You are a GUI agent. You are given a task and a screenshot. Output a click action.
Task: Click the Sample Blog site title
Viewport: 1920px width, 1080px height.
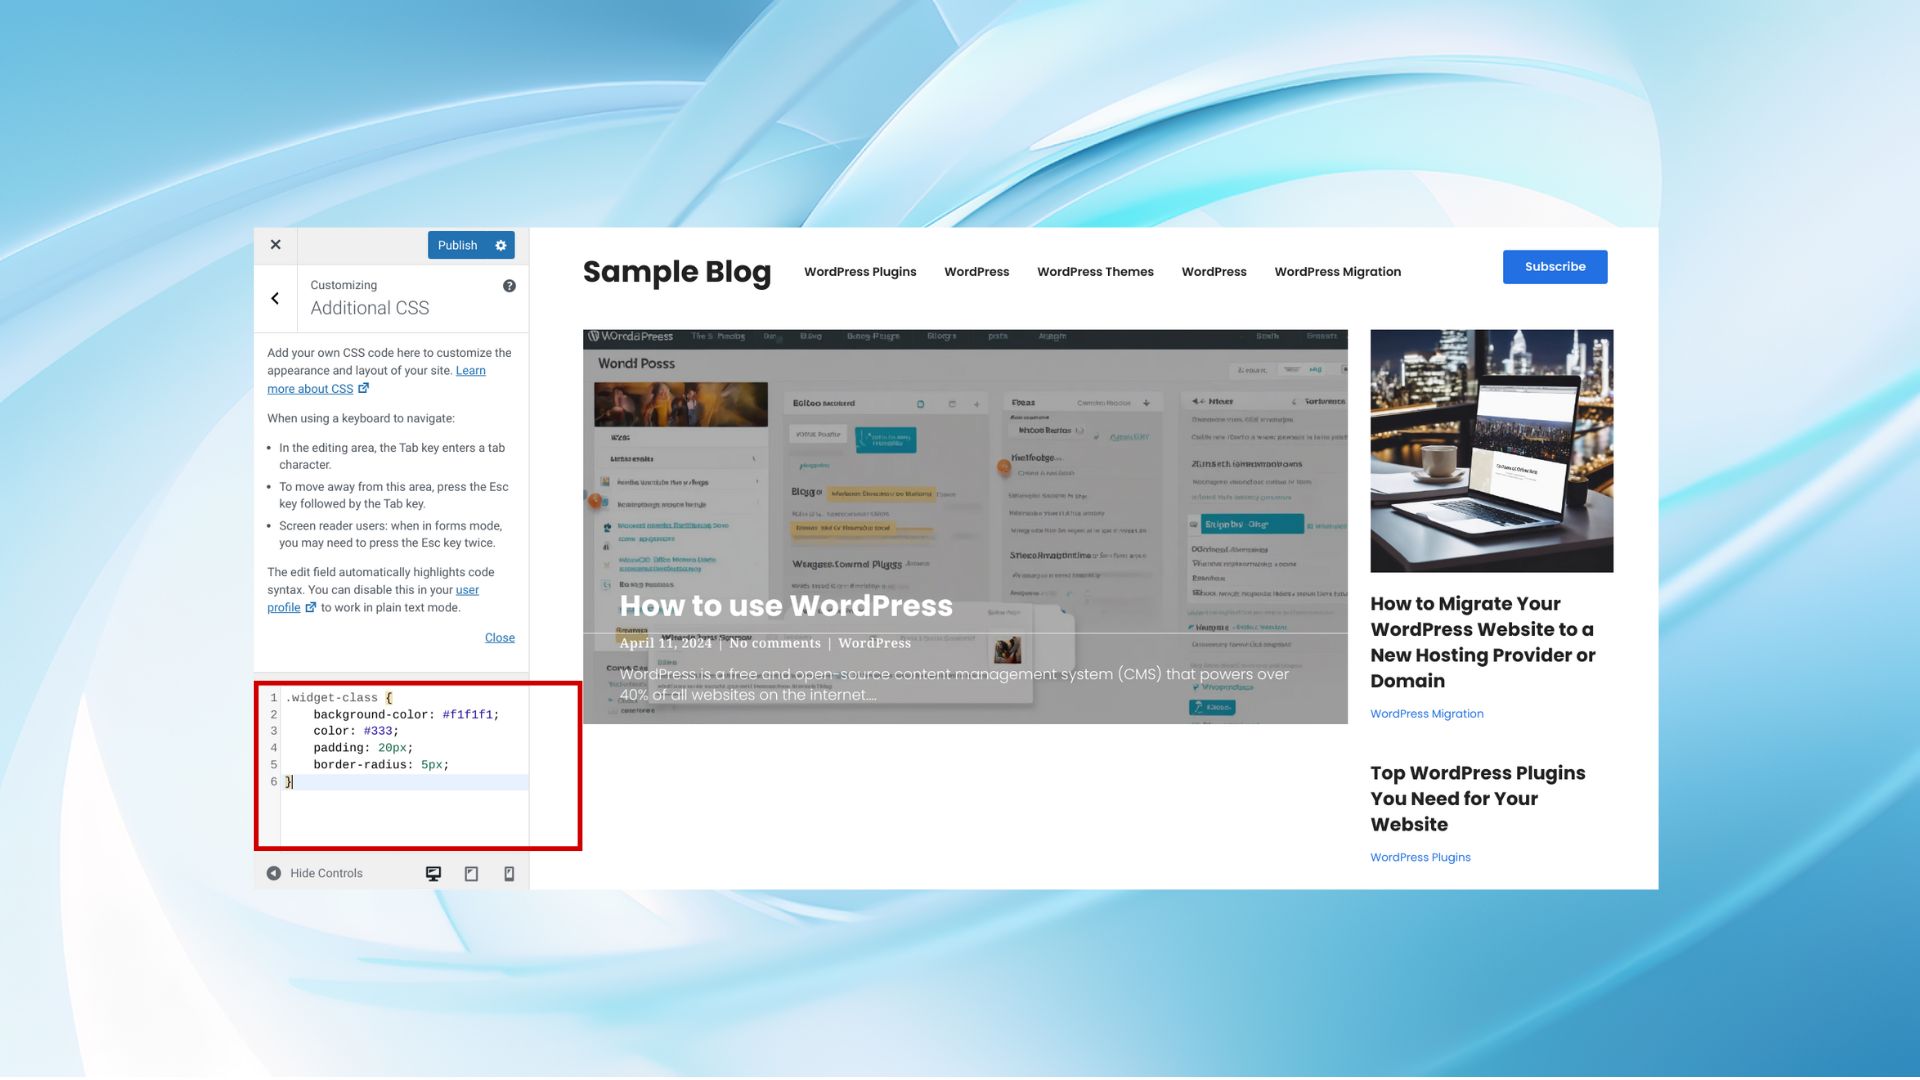point(676,272)
